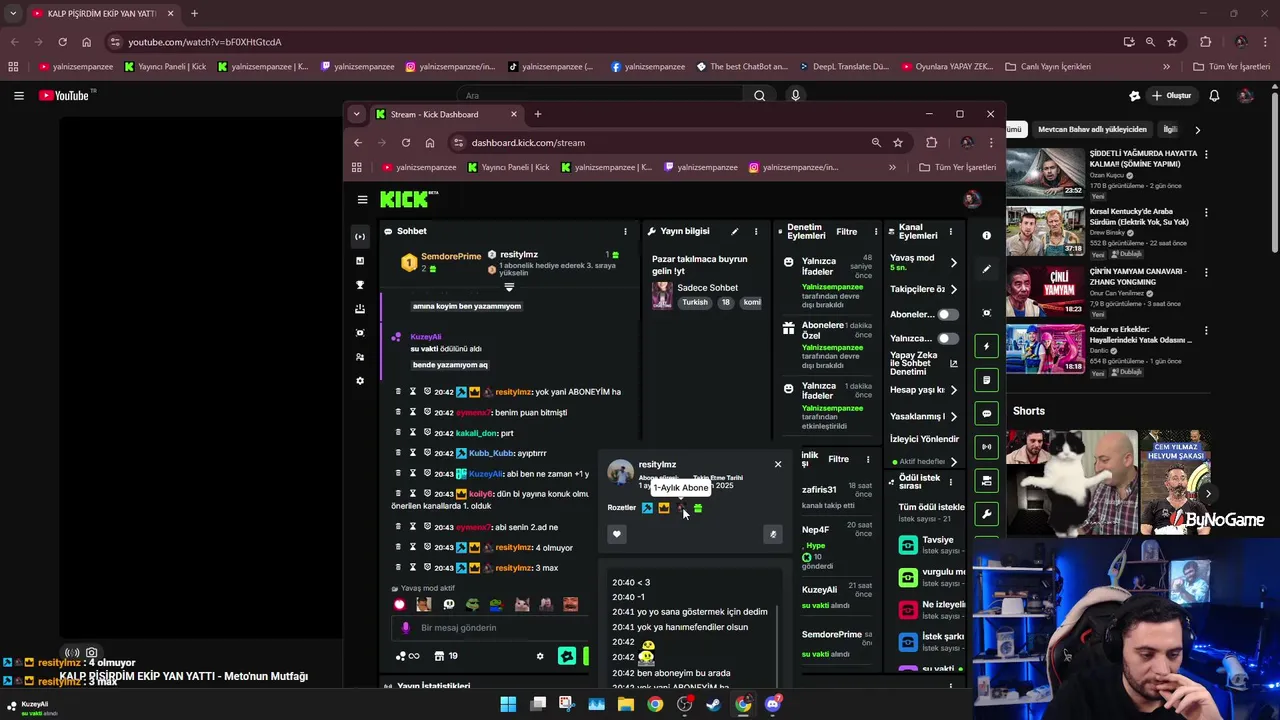The height and width of the screenshot is (720, 1280).
Task: Show more bookmarks in Kick window
Action: (x=892, y=167)
